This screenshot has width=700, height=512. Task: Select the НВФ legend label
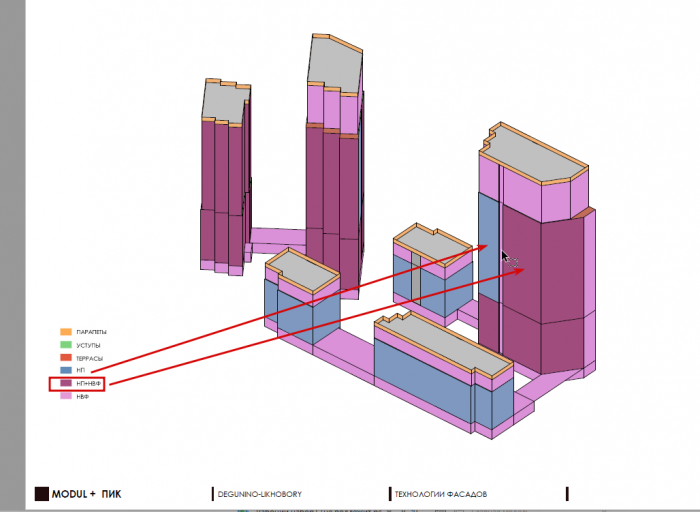tap(83, 396)
